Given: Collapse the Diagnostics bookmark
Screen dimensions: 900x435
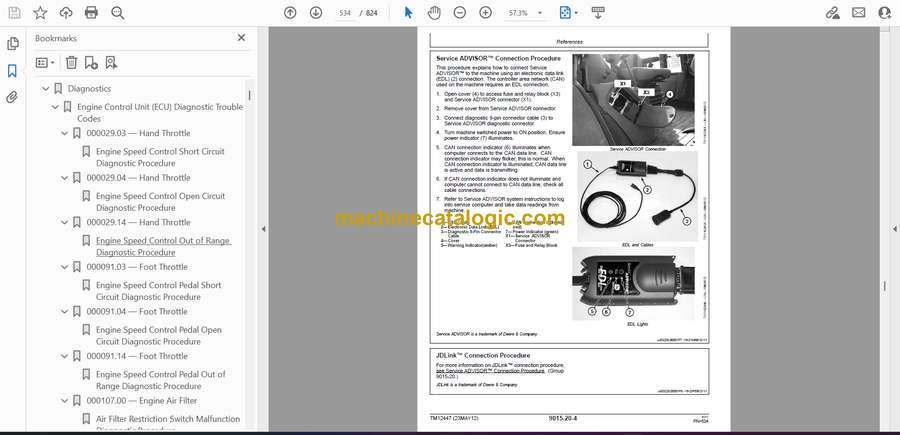Looking at the screenshot, I should 46,89.
